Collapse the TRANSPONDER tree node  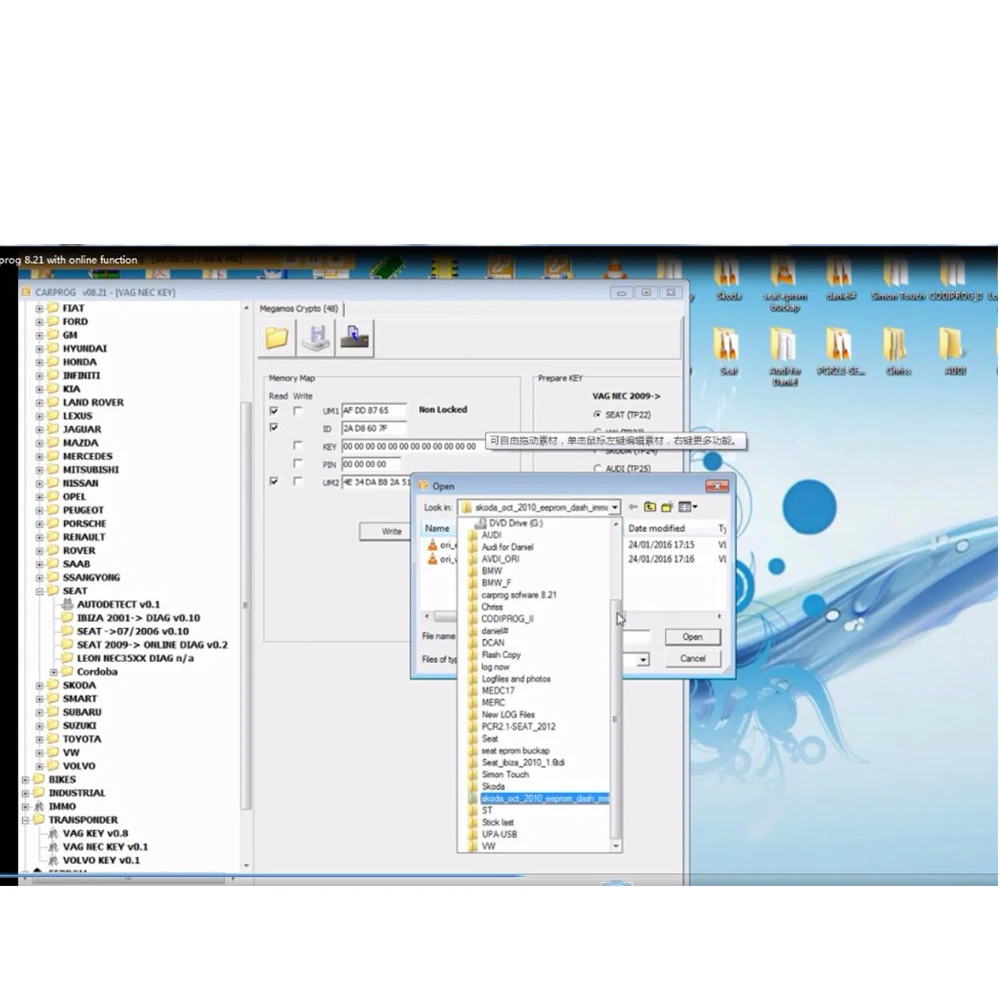pyautogui.click(x=26, y=820)
